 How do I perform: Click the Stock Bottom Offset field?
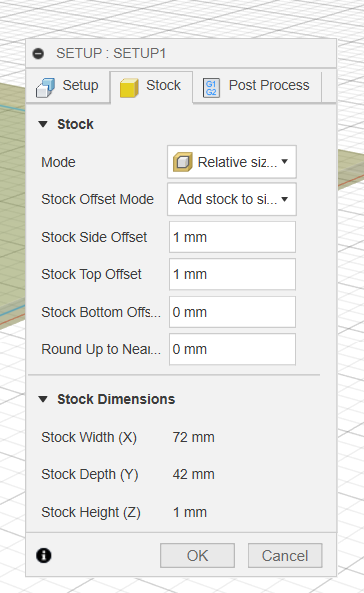(x=232, y=312)
